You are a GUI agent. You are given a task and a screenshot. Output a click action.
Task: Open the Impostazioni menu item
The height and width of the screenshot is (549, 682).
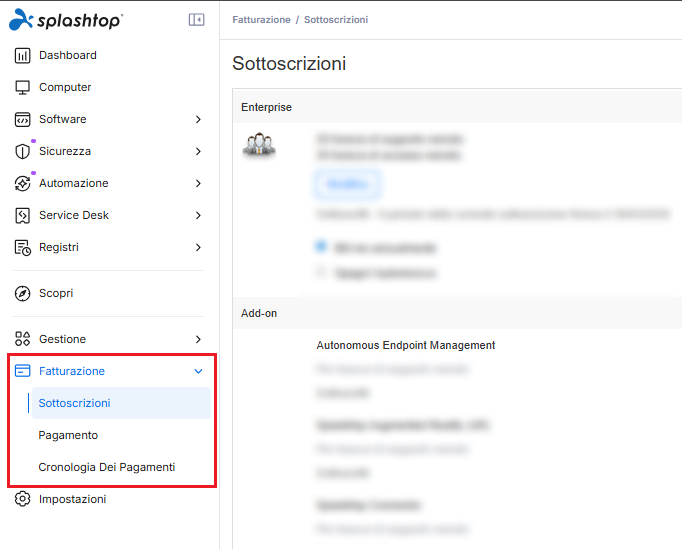(109, 499)
